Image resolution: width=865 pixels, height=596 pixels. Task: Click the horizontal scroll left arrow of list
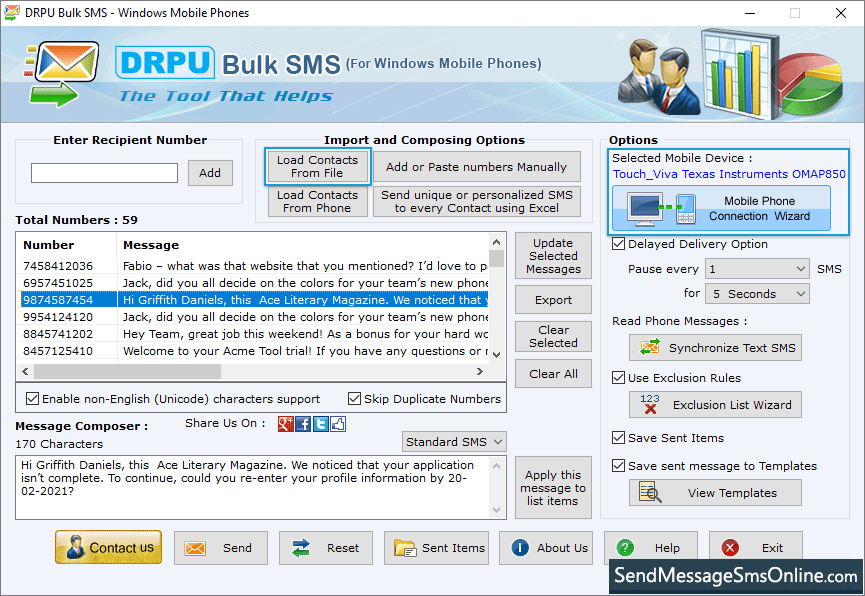25,372
